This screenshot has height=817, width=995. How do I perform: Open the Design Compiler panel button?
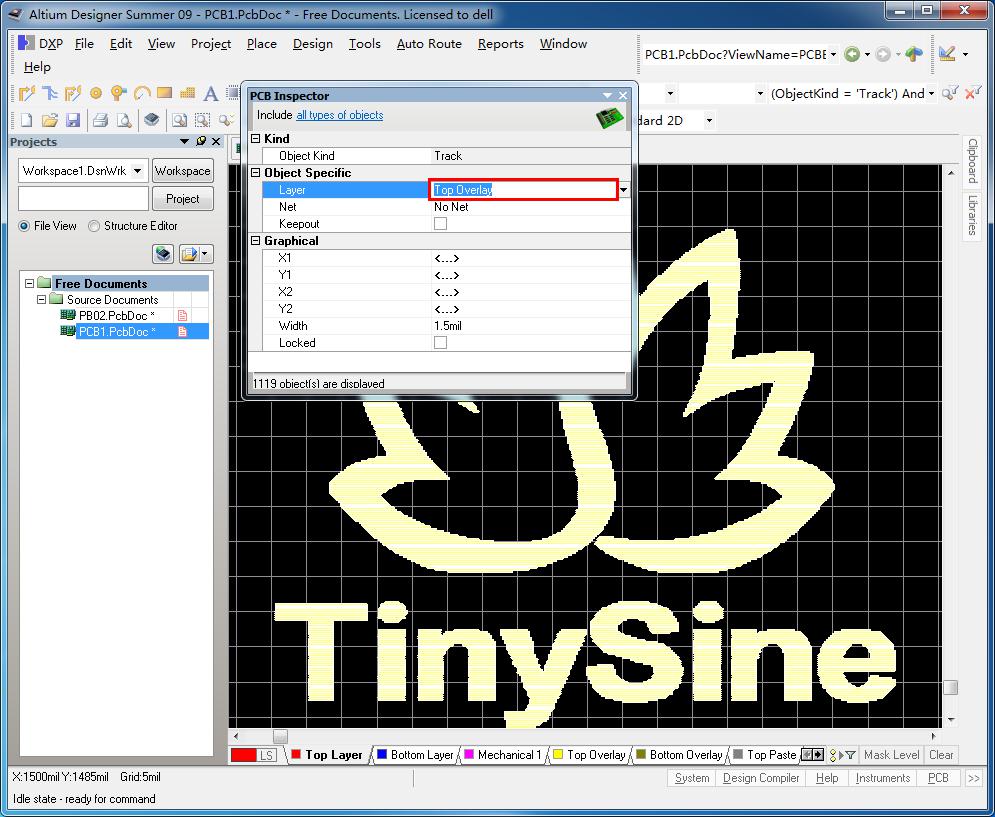761,778
